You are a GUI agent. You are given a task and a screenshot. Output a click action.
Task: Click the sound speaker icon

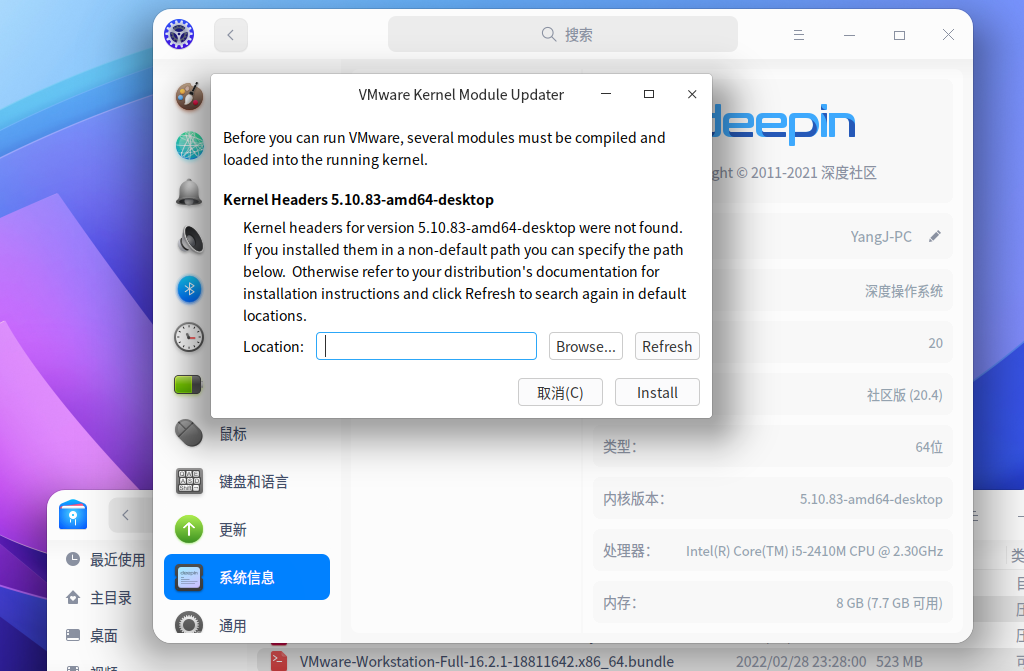pyautogui.click(x=189, y=241)
